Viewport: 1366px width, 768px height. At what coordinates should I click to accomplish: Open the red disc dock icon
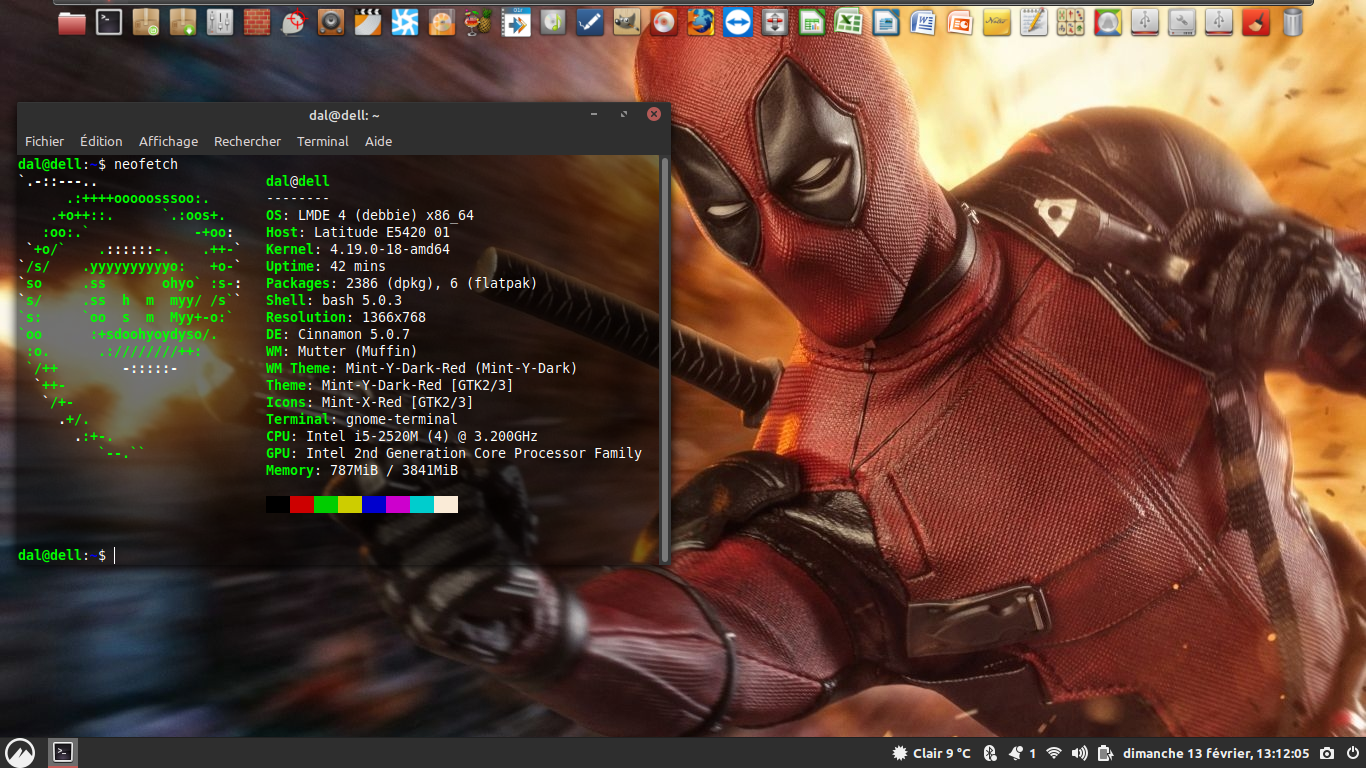point(664,22)
